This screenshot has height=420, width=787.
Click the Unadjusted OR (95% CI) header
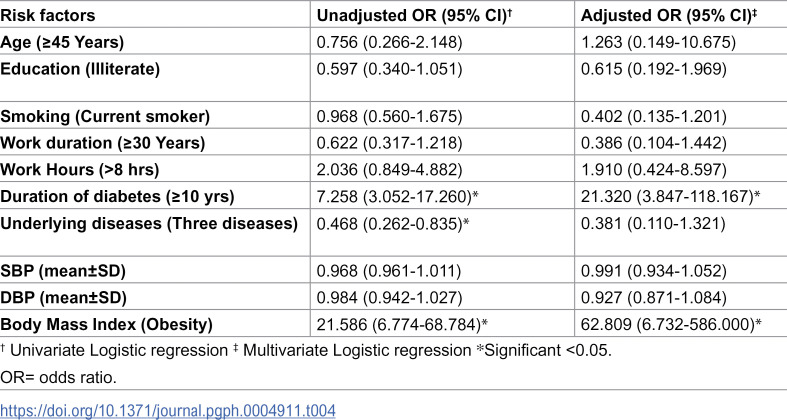tap(414, 16)
